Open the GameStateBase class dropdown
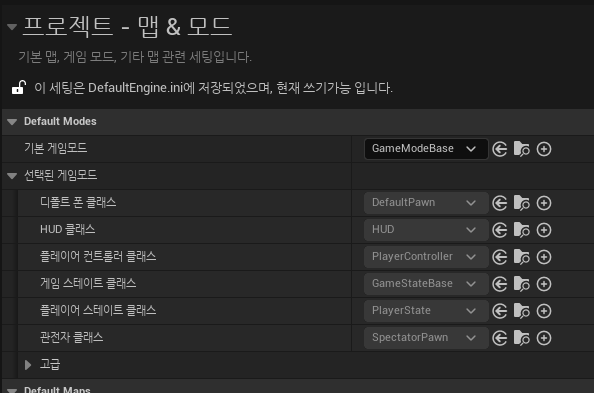This screenshot has width=594, height=393. coord(426,284)
